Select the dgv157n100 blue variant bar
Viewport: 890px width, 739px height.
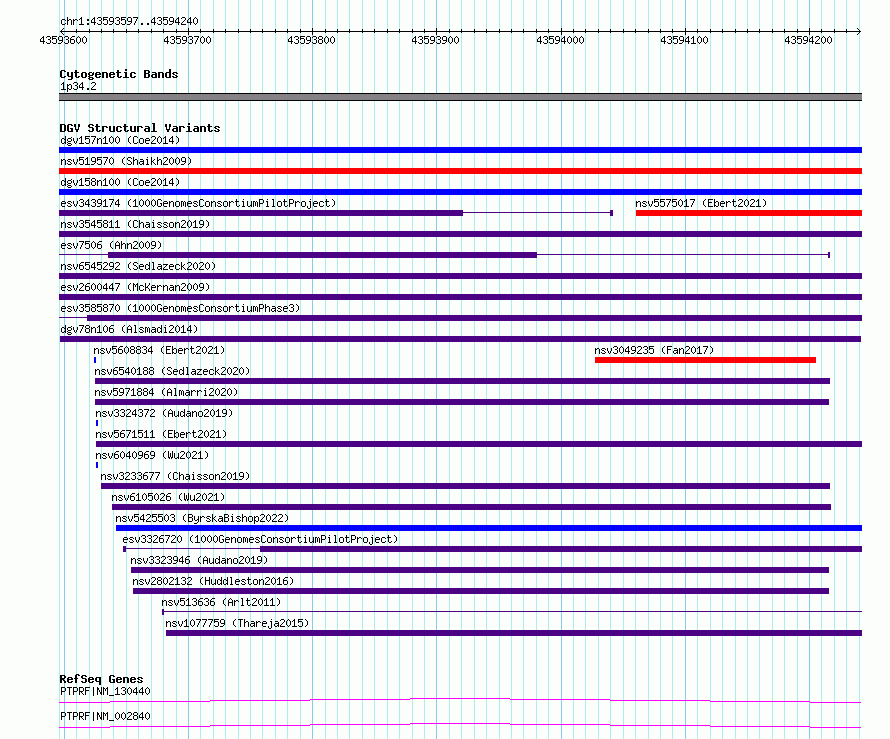[x=460, y=150]
